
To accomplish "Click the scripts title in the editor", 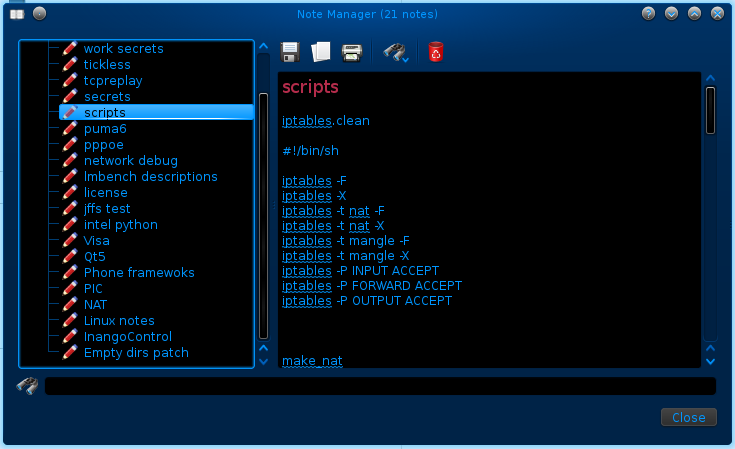I will (x=310, y=87).
